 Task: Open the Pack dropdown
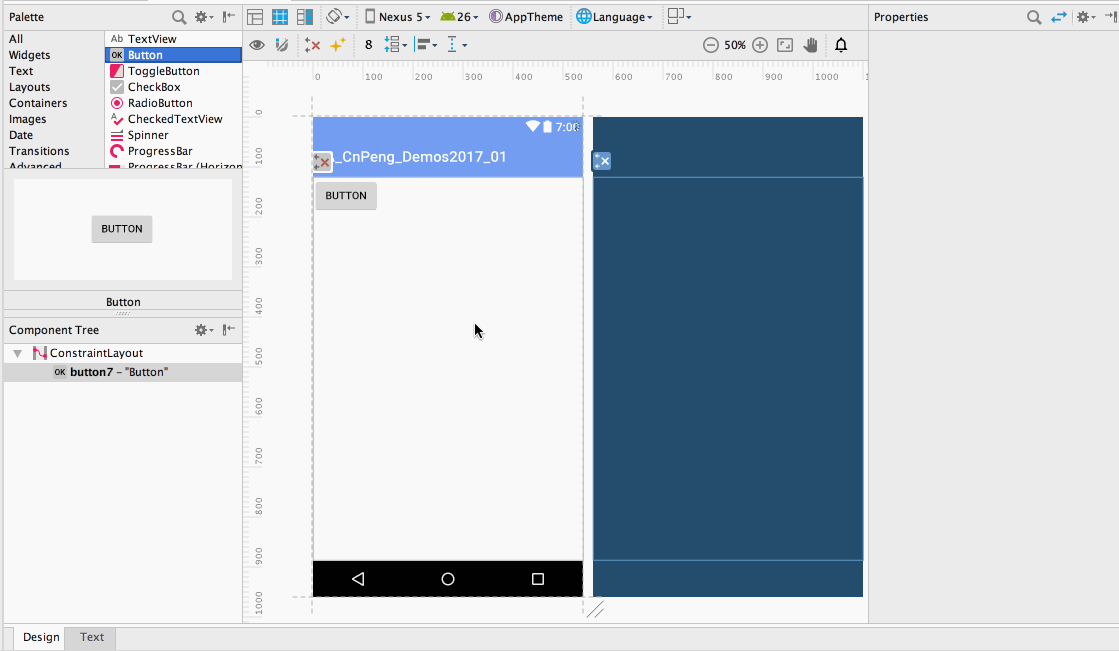(x=395, y=45)
